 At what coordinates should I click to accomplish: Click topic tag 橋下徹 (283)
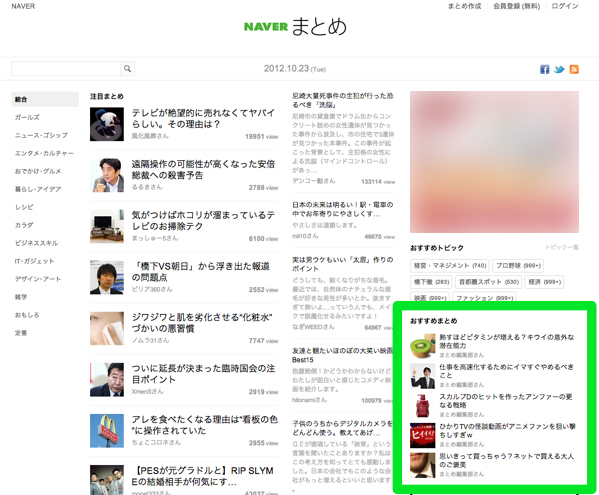431,282
